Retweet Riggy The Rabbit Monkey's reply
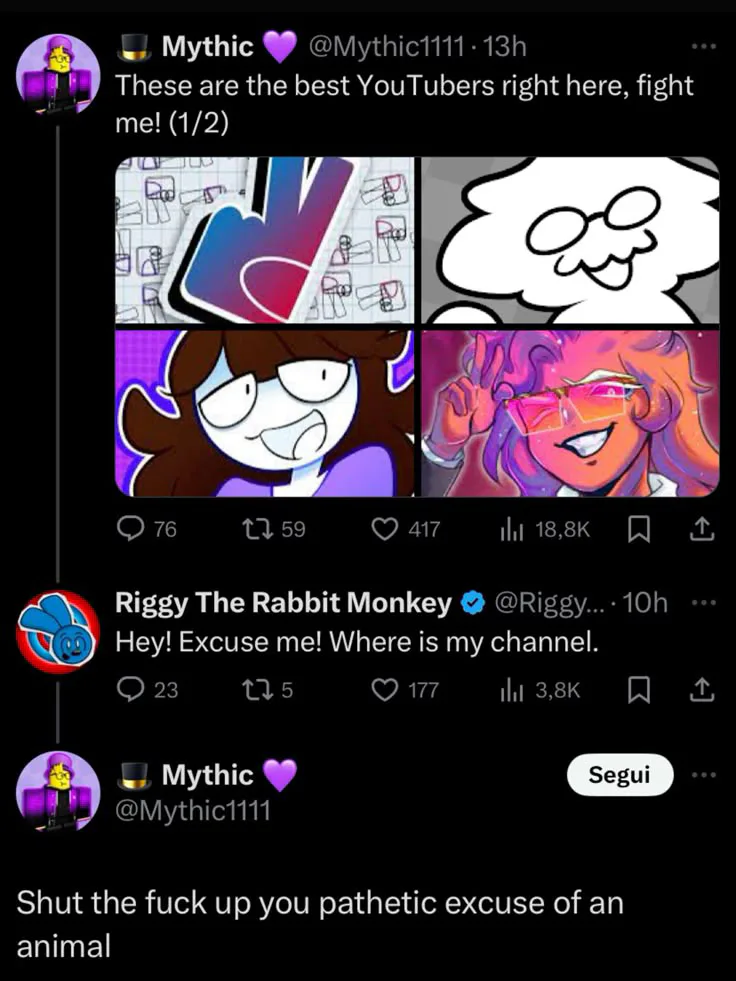This screenshot has width=736, height=981. pyautogui.click(x=256, y=688)
